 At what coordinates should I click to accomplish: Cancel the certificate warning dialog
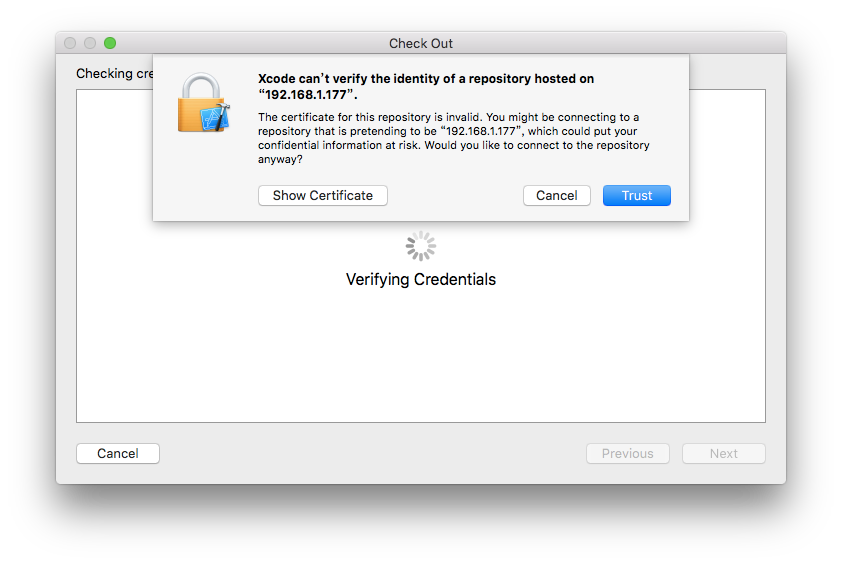[x=556, y=196]
